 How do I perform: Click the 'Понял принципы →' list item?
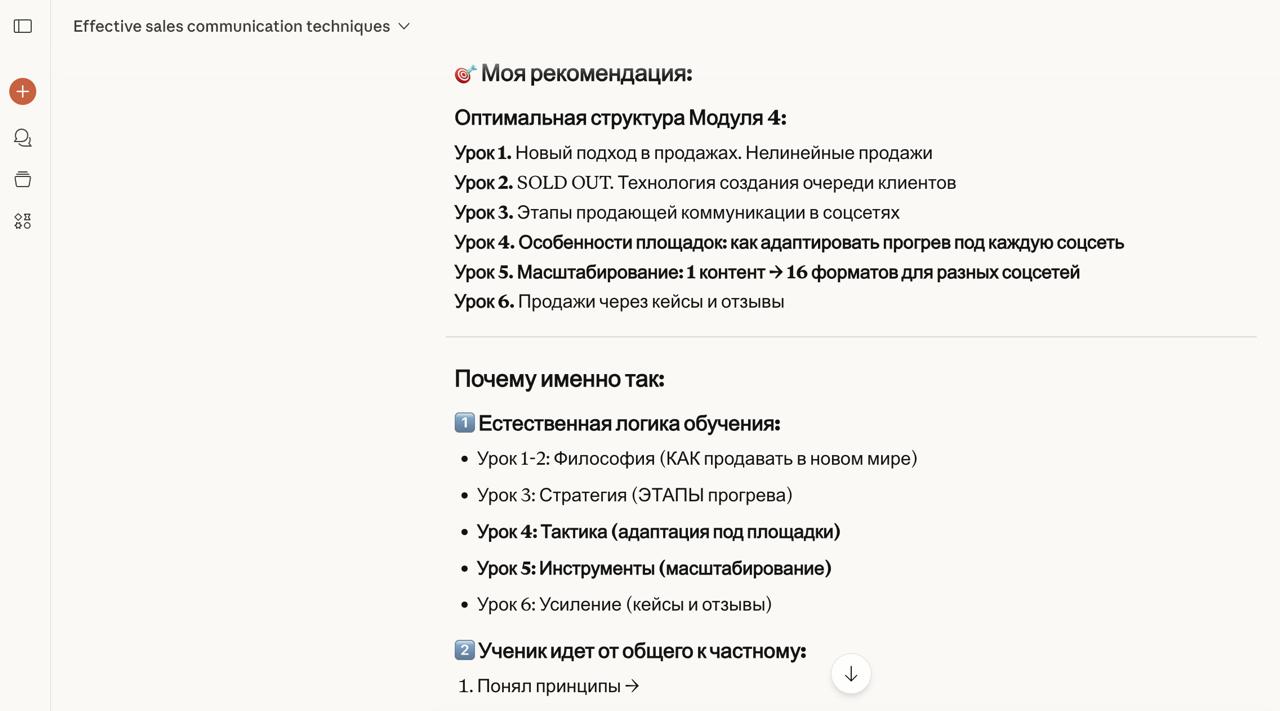click(x=558, y=686)
